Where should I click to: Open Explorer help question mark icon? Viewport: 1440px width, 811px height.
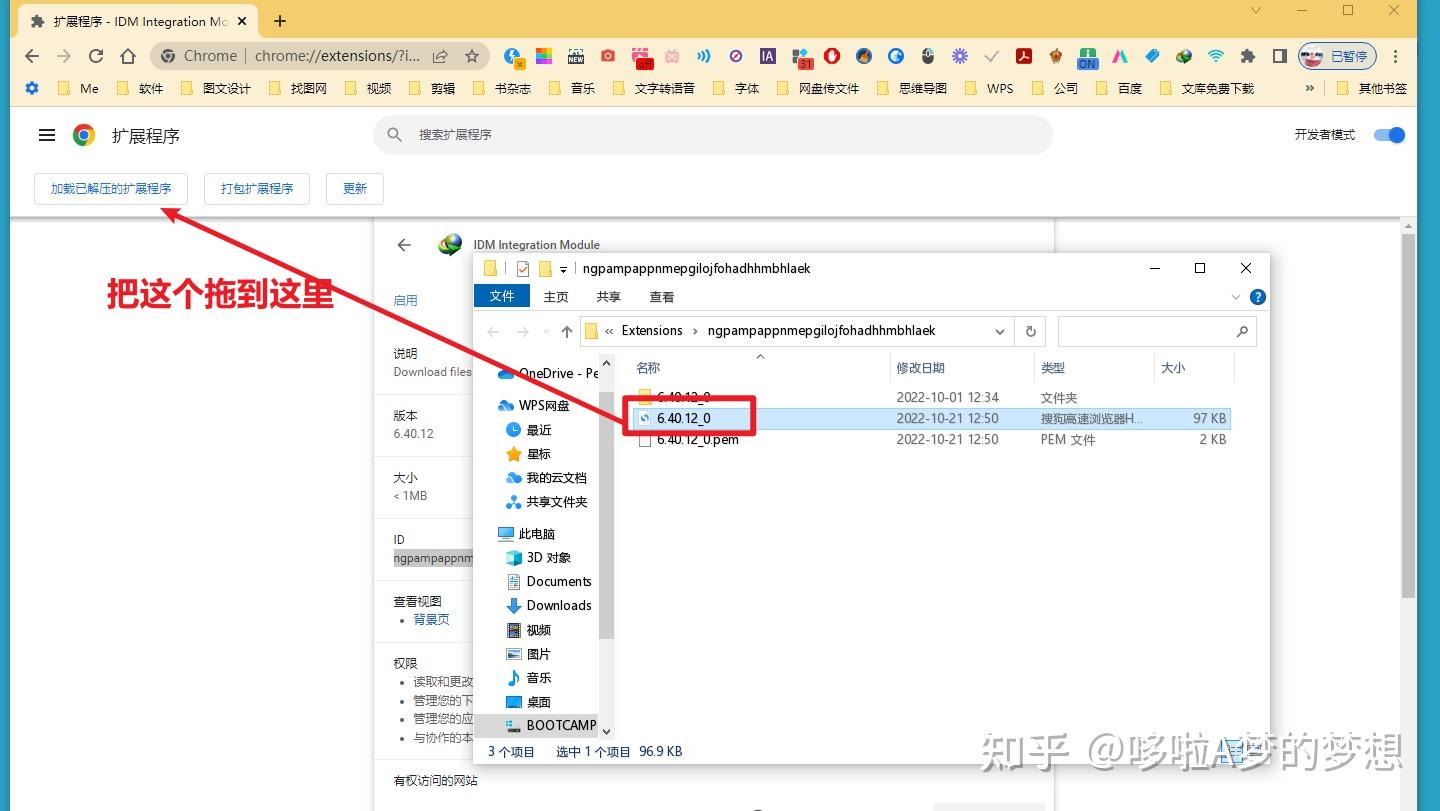1258,297
